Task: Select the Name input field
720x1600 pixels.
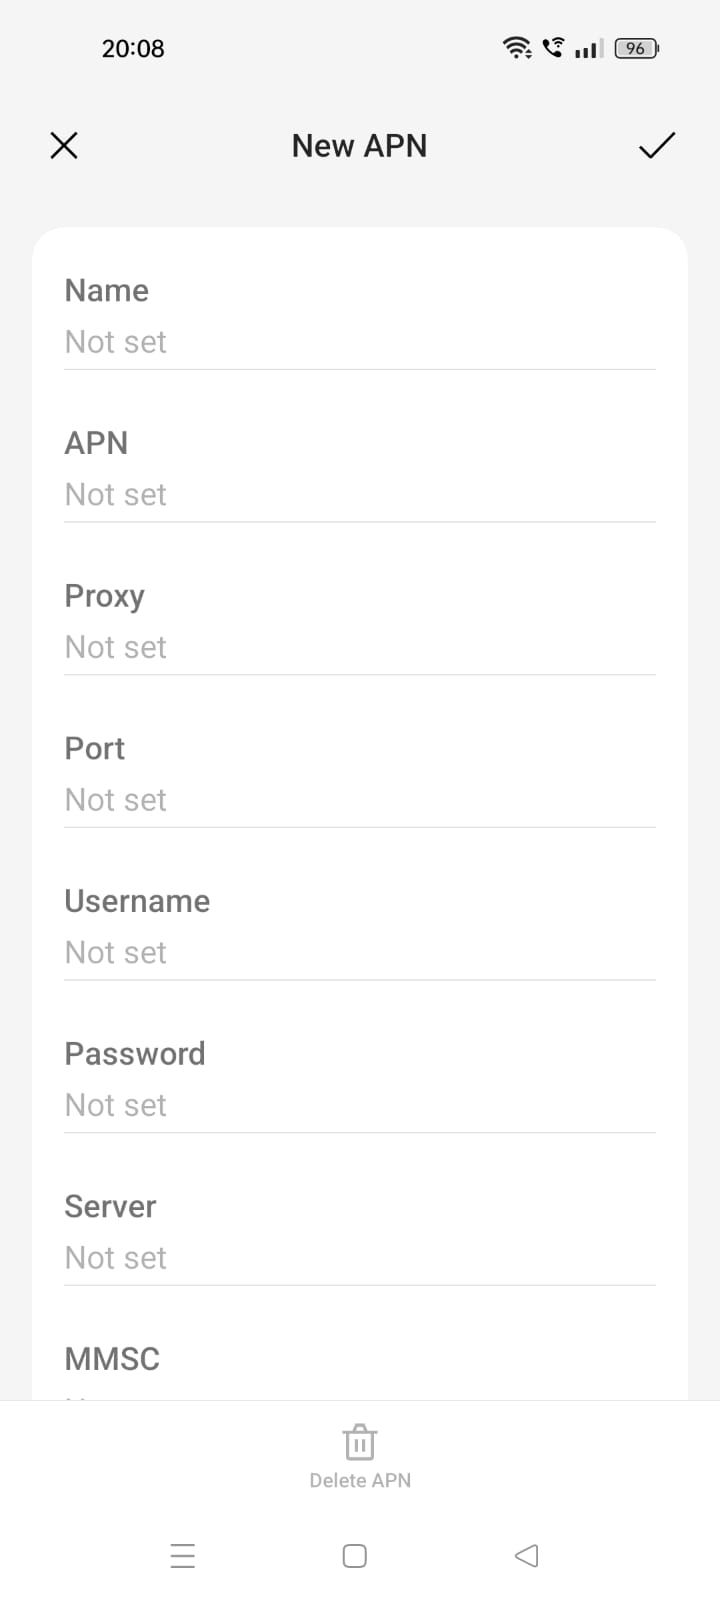Action: point(360,341)
